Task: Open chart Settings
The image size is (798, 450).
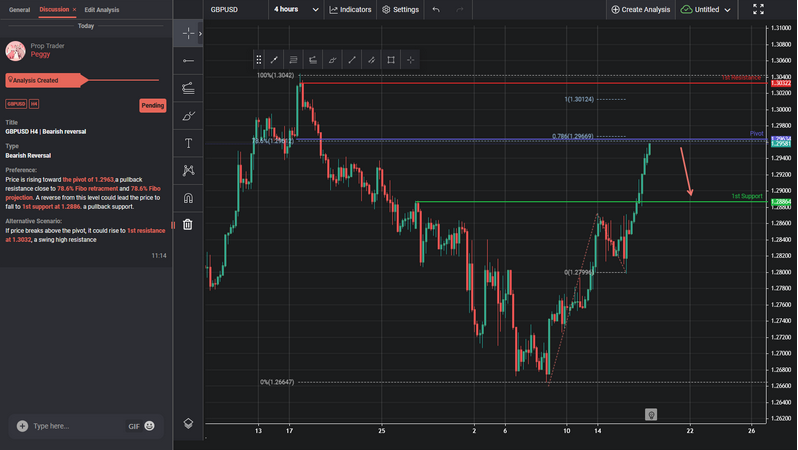Action: point(401,10)
